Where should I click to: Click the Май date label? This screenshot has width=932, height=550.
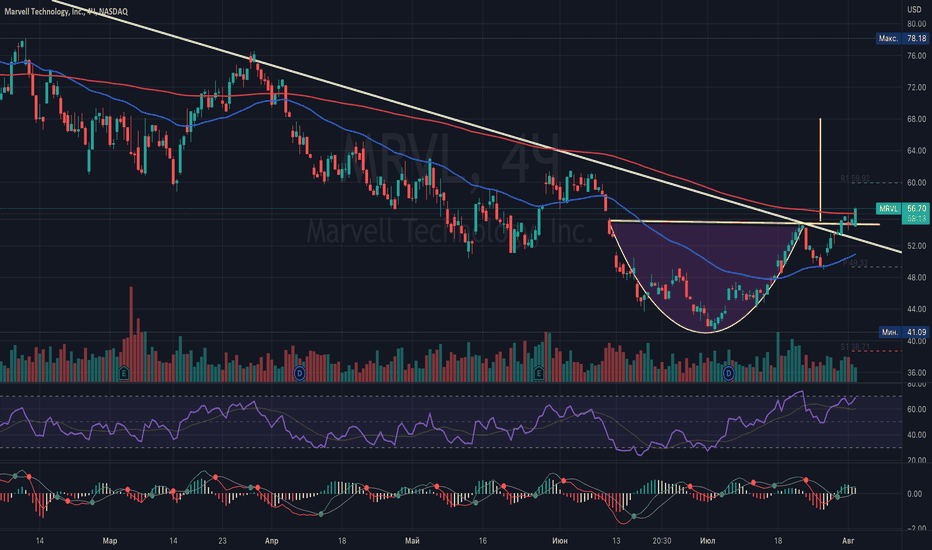[412, 540]
